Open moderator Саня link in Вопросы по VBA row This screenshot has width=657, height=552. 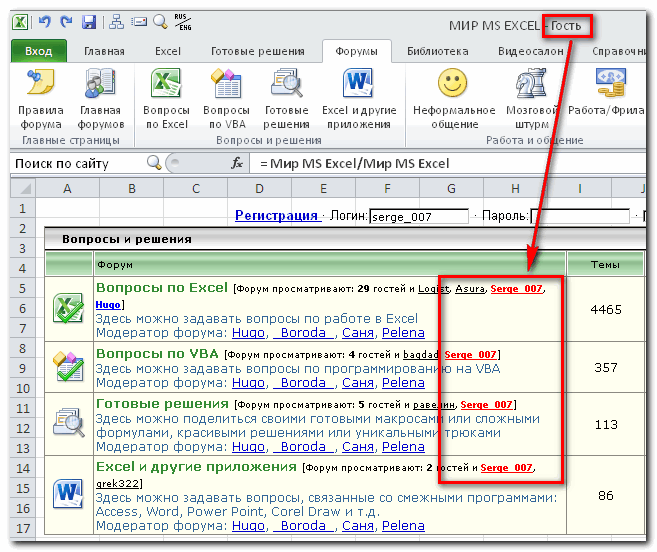tap(358, 383)
